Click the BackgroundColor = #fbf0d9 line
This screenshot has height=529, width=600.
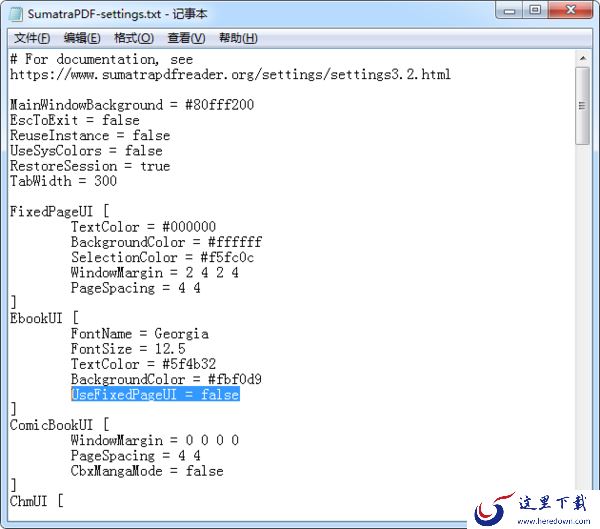click(166, 379)
